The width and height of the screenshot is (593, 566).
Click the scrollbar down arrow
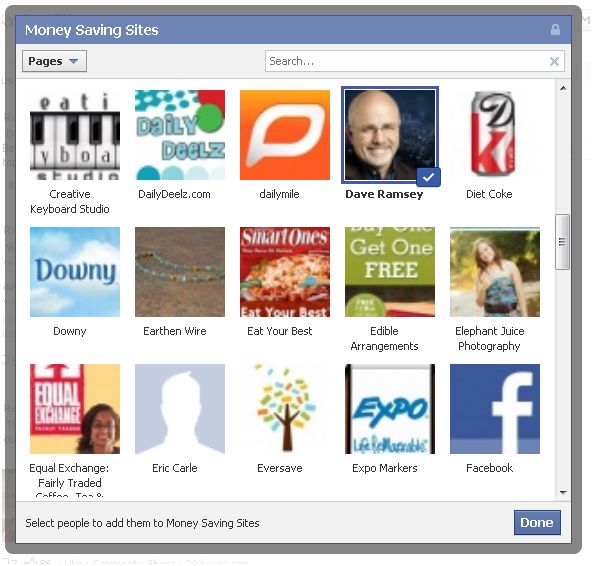[x=563, y=493]
